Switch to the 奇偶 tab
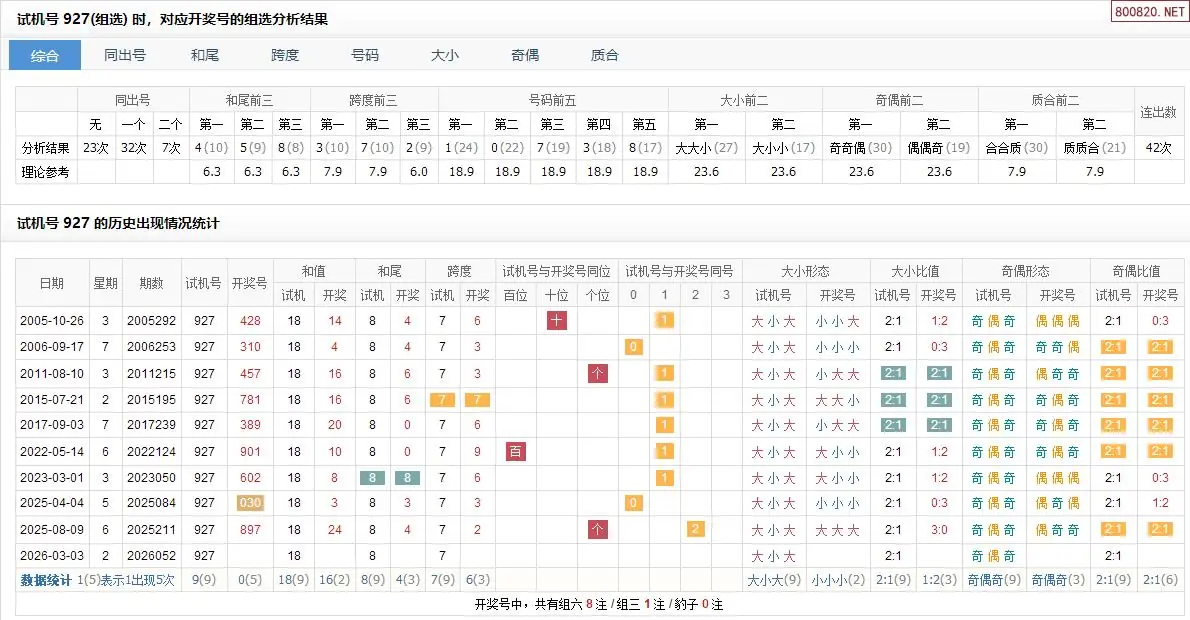 click(x=525, y=55)
